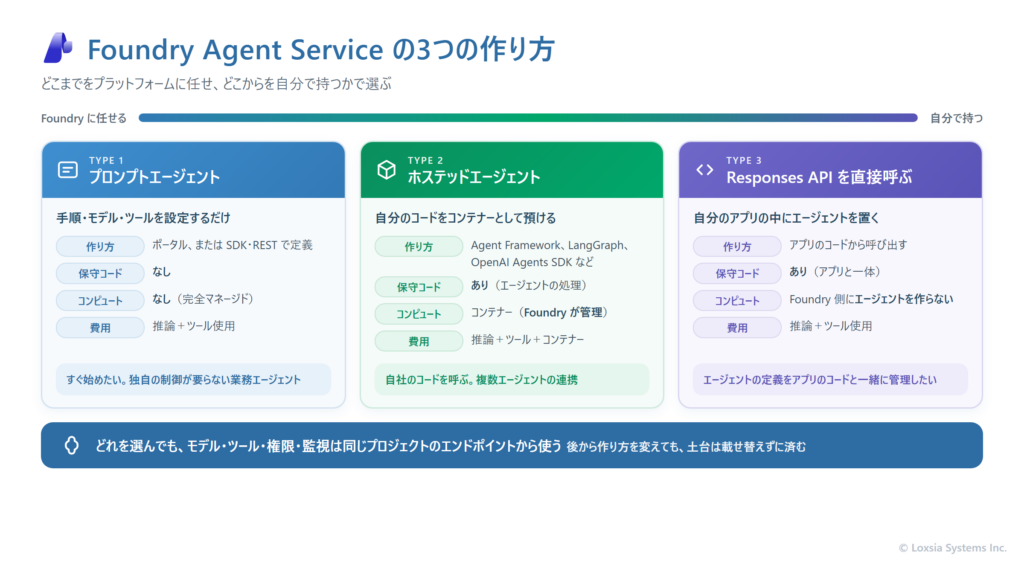This screenshot has width=1024, height=563.
Task: Click the icon in the bottom blue banner
Action: (x=72, y=445)
